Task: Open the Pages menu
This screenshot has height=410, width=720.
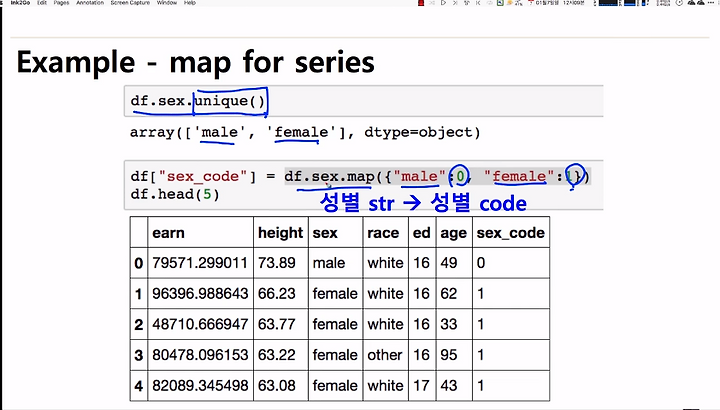Action: pos(61,3)
